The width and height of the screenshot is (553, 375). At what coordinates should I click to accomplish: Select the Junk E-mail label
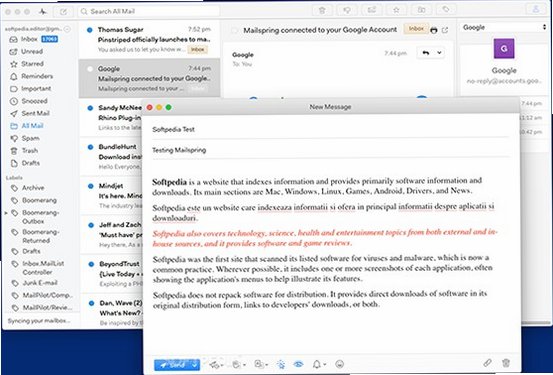[35, 283]
